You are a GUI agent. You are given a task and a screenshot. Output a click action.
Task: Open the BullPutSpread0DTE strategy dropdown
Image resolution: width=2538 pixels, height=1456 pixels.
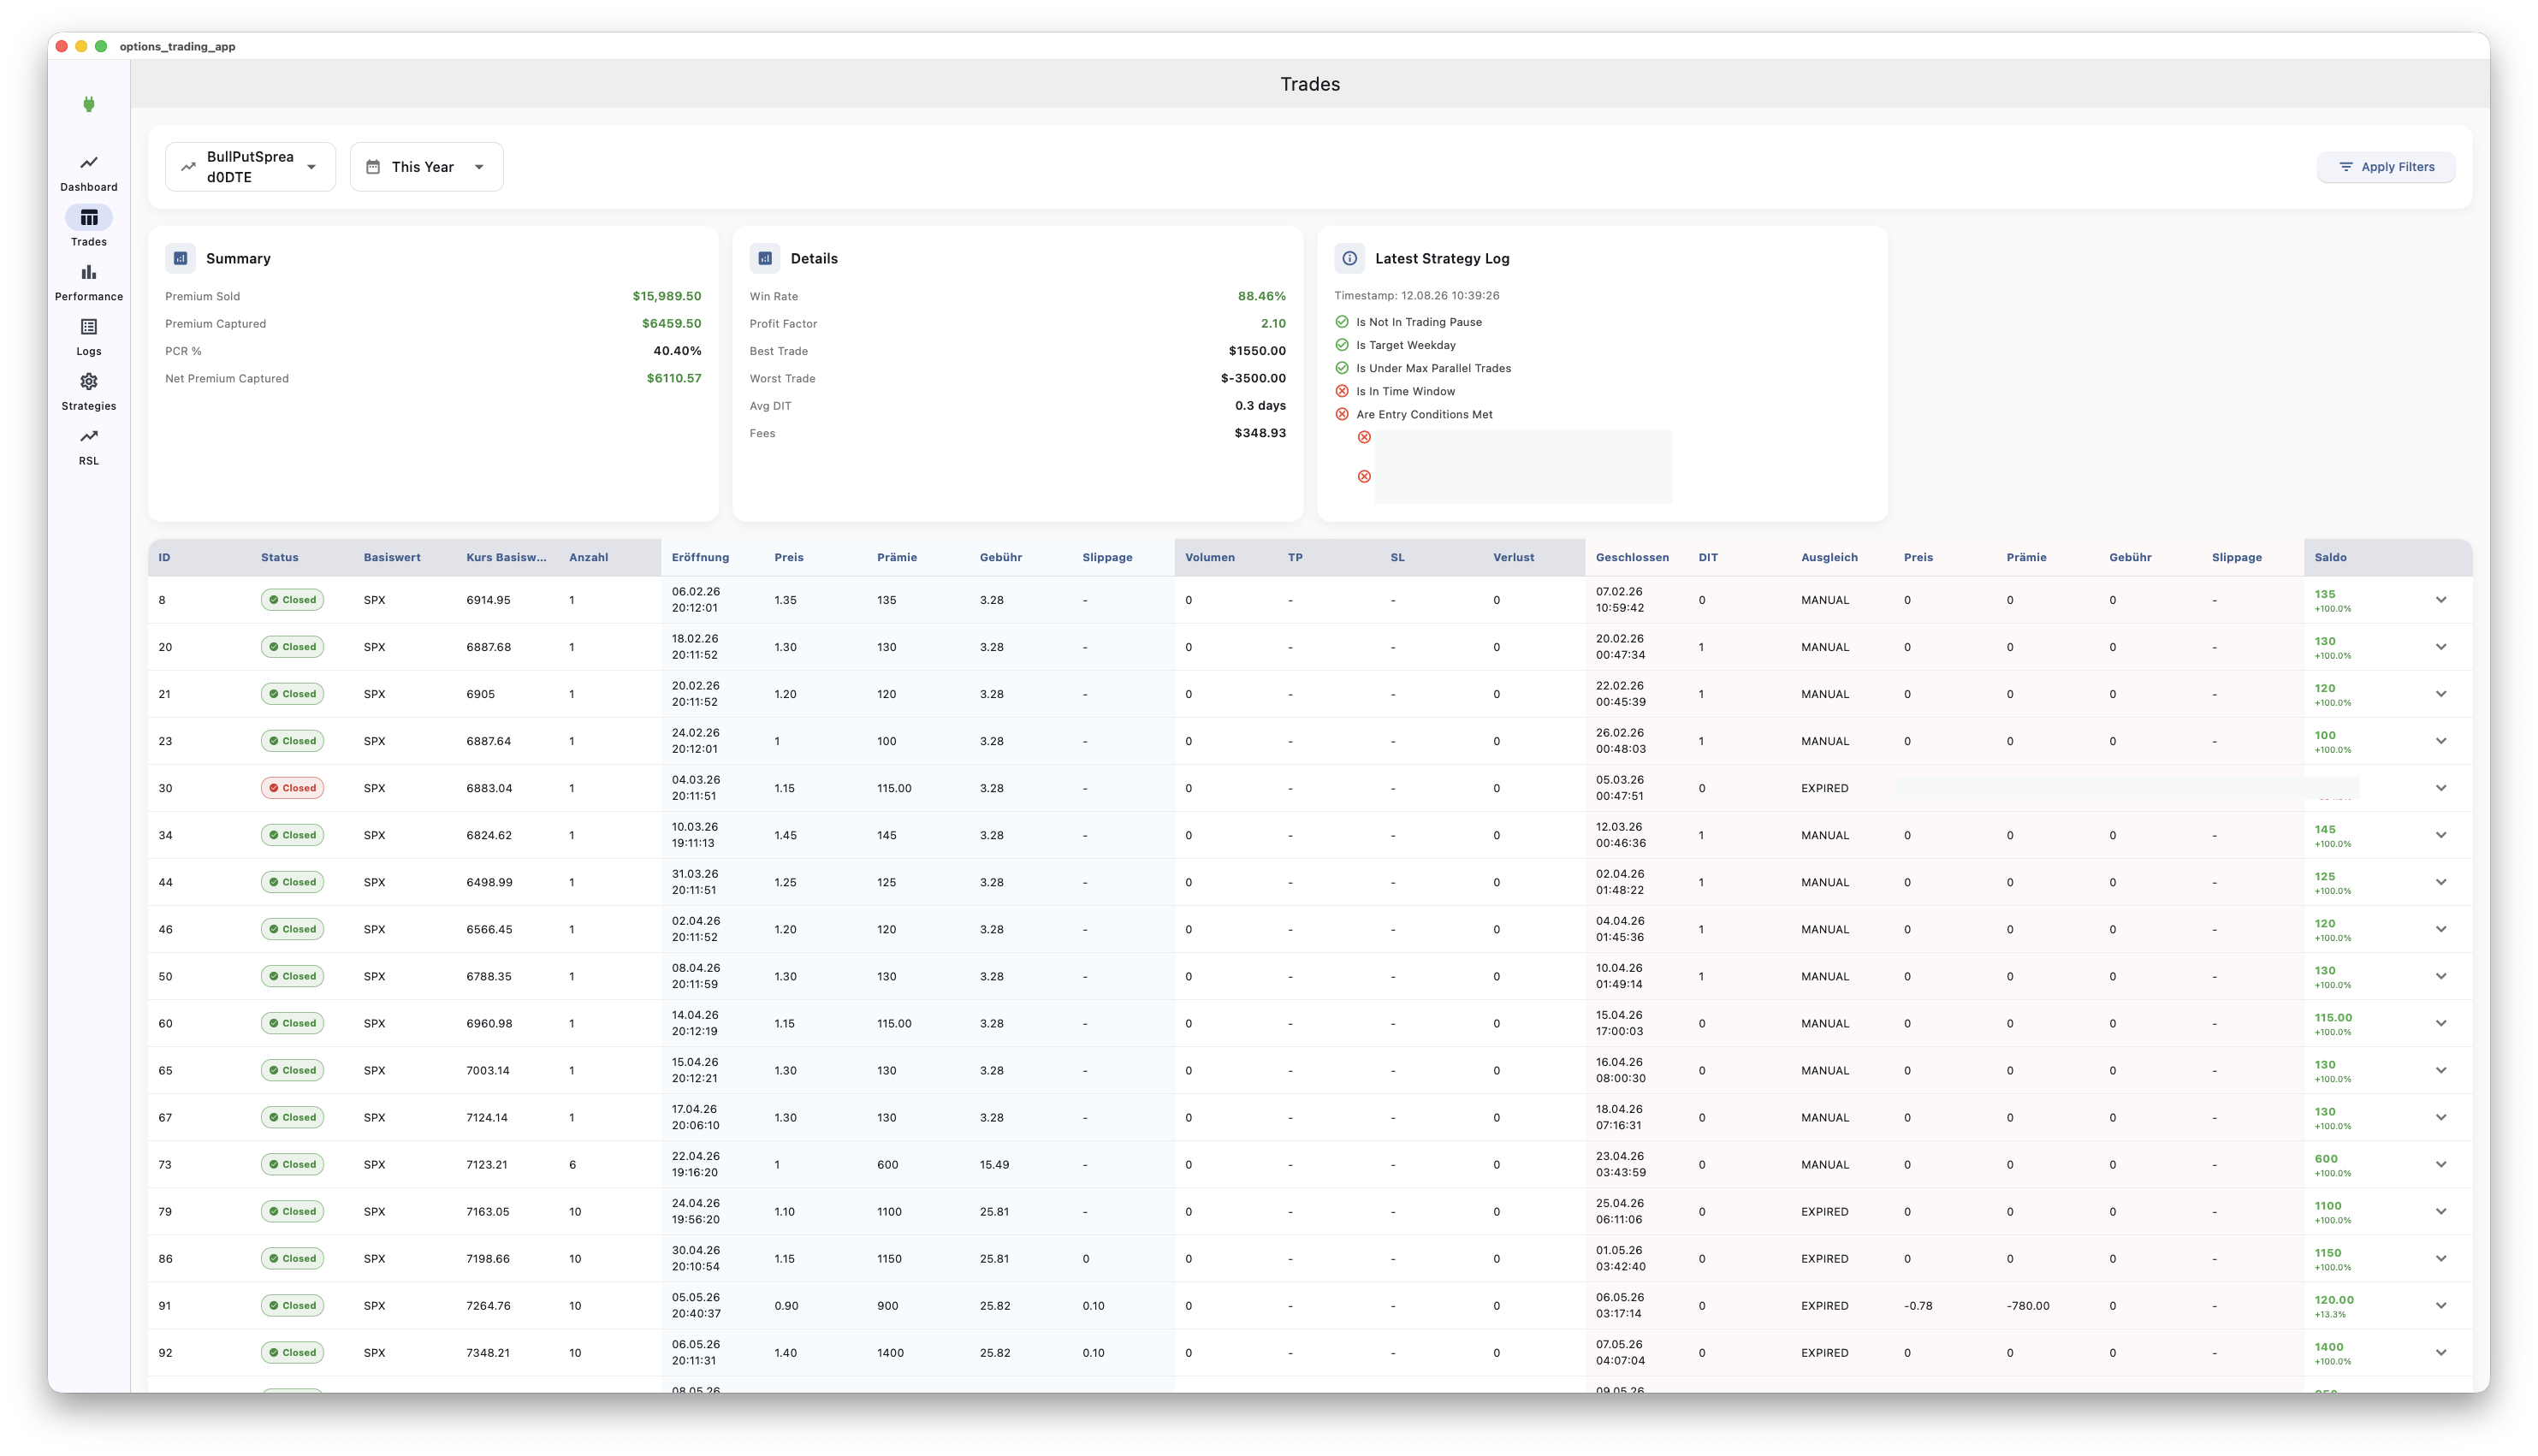250,167
